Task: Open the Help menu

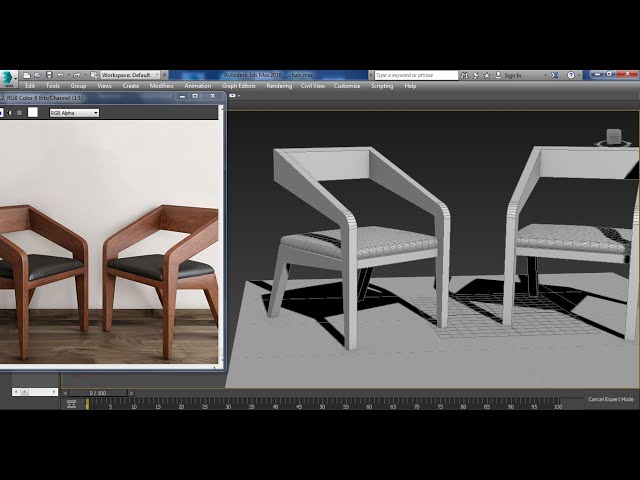Action: (410, 86)
